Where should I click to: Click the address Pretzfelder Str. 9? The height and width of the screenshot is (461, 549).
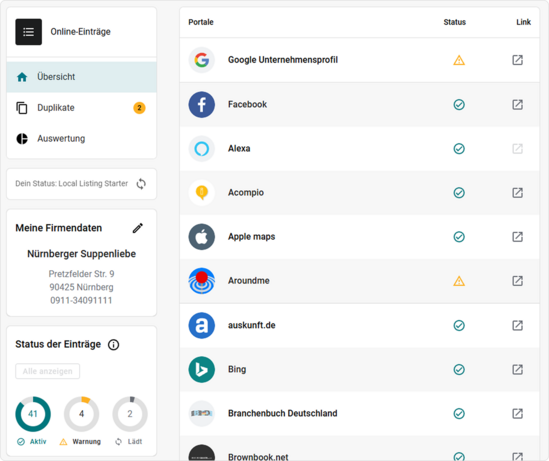[81, 274]
